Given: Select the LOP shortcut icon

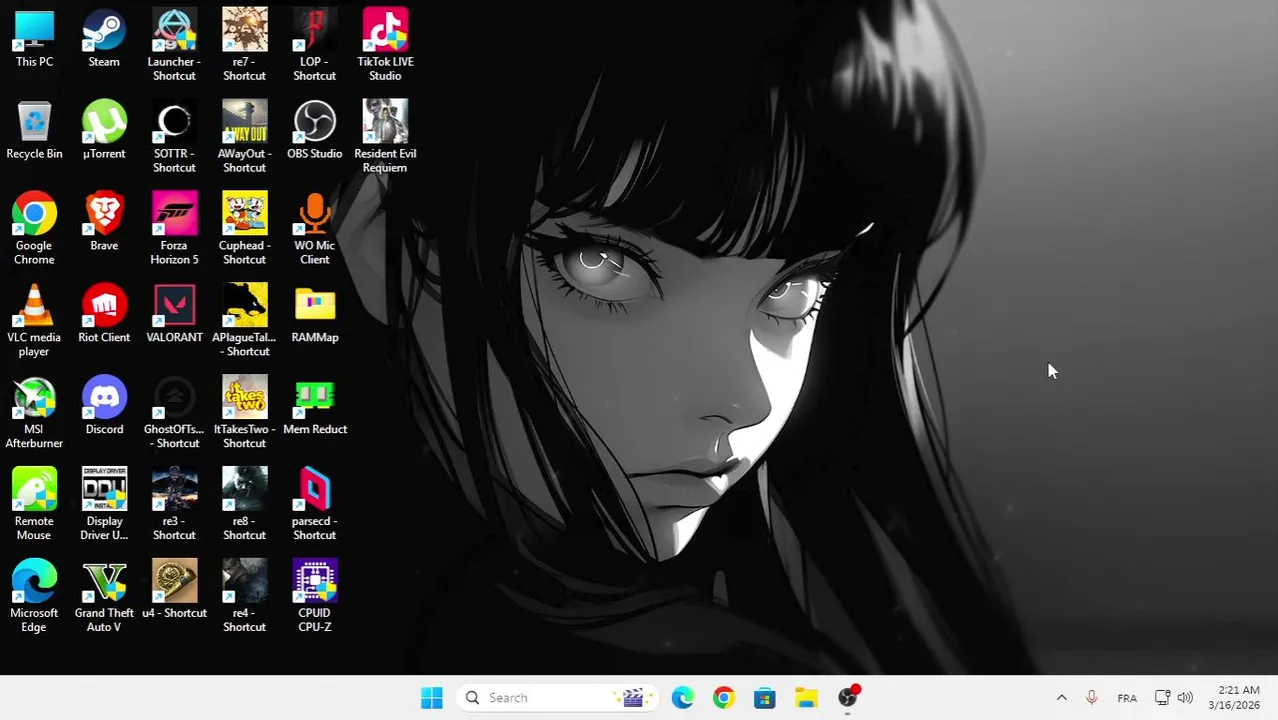Looking at the screenshot, I should 314,45.
